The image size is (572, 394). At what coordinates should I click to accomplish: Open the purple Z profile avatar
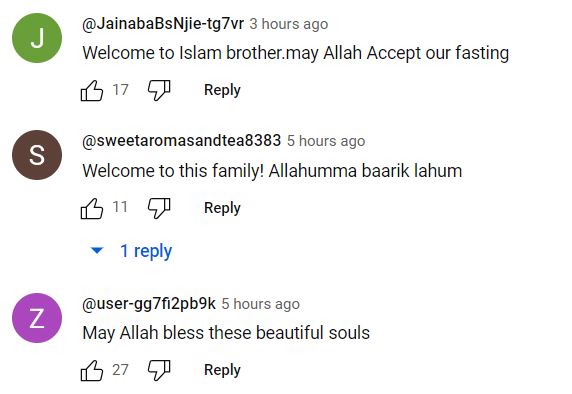click(x=37, y=318)
